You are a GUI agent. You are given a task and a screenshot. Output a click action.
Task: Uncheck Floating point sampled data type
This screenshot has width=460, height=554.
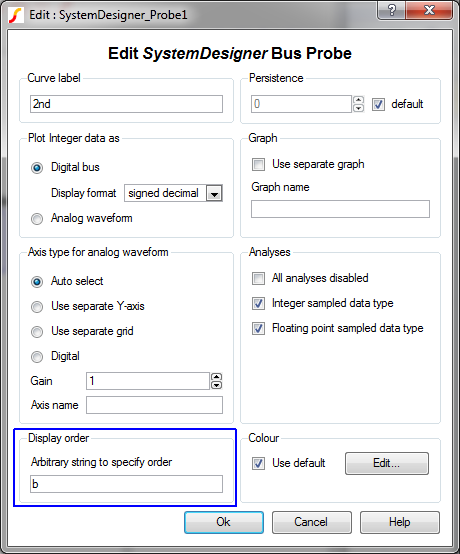click(258, 329)
